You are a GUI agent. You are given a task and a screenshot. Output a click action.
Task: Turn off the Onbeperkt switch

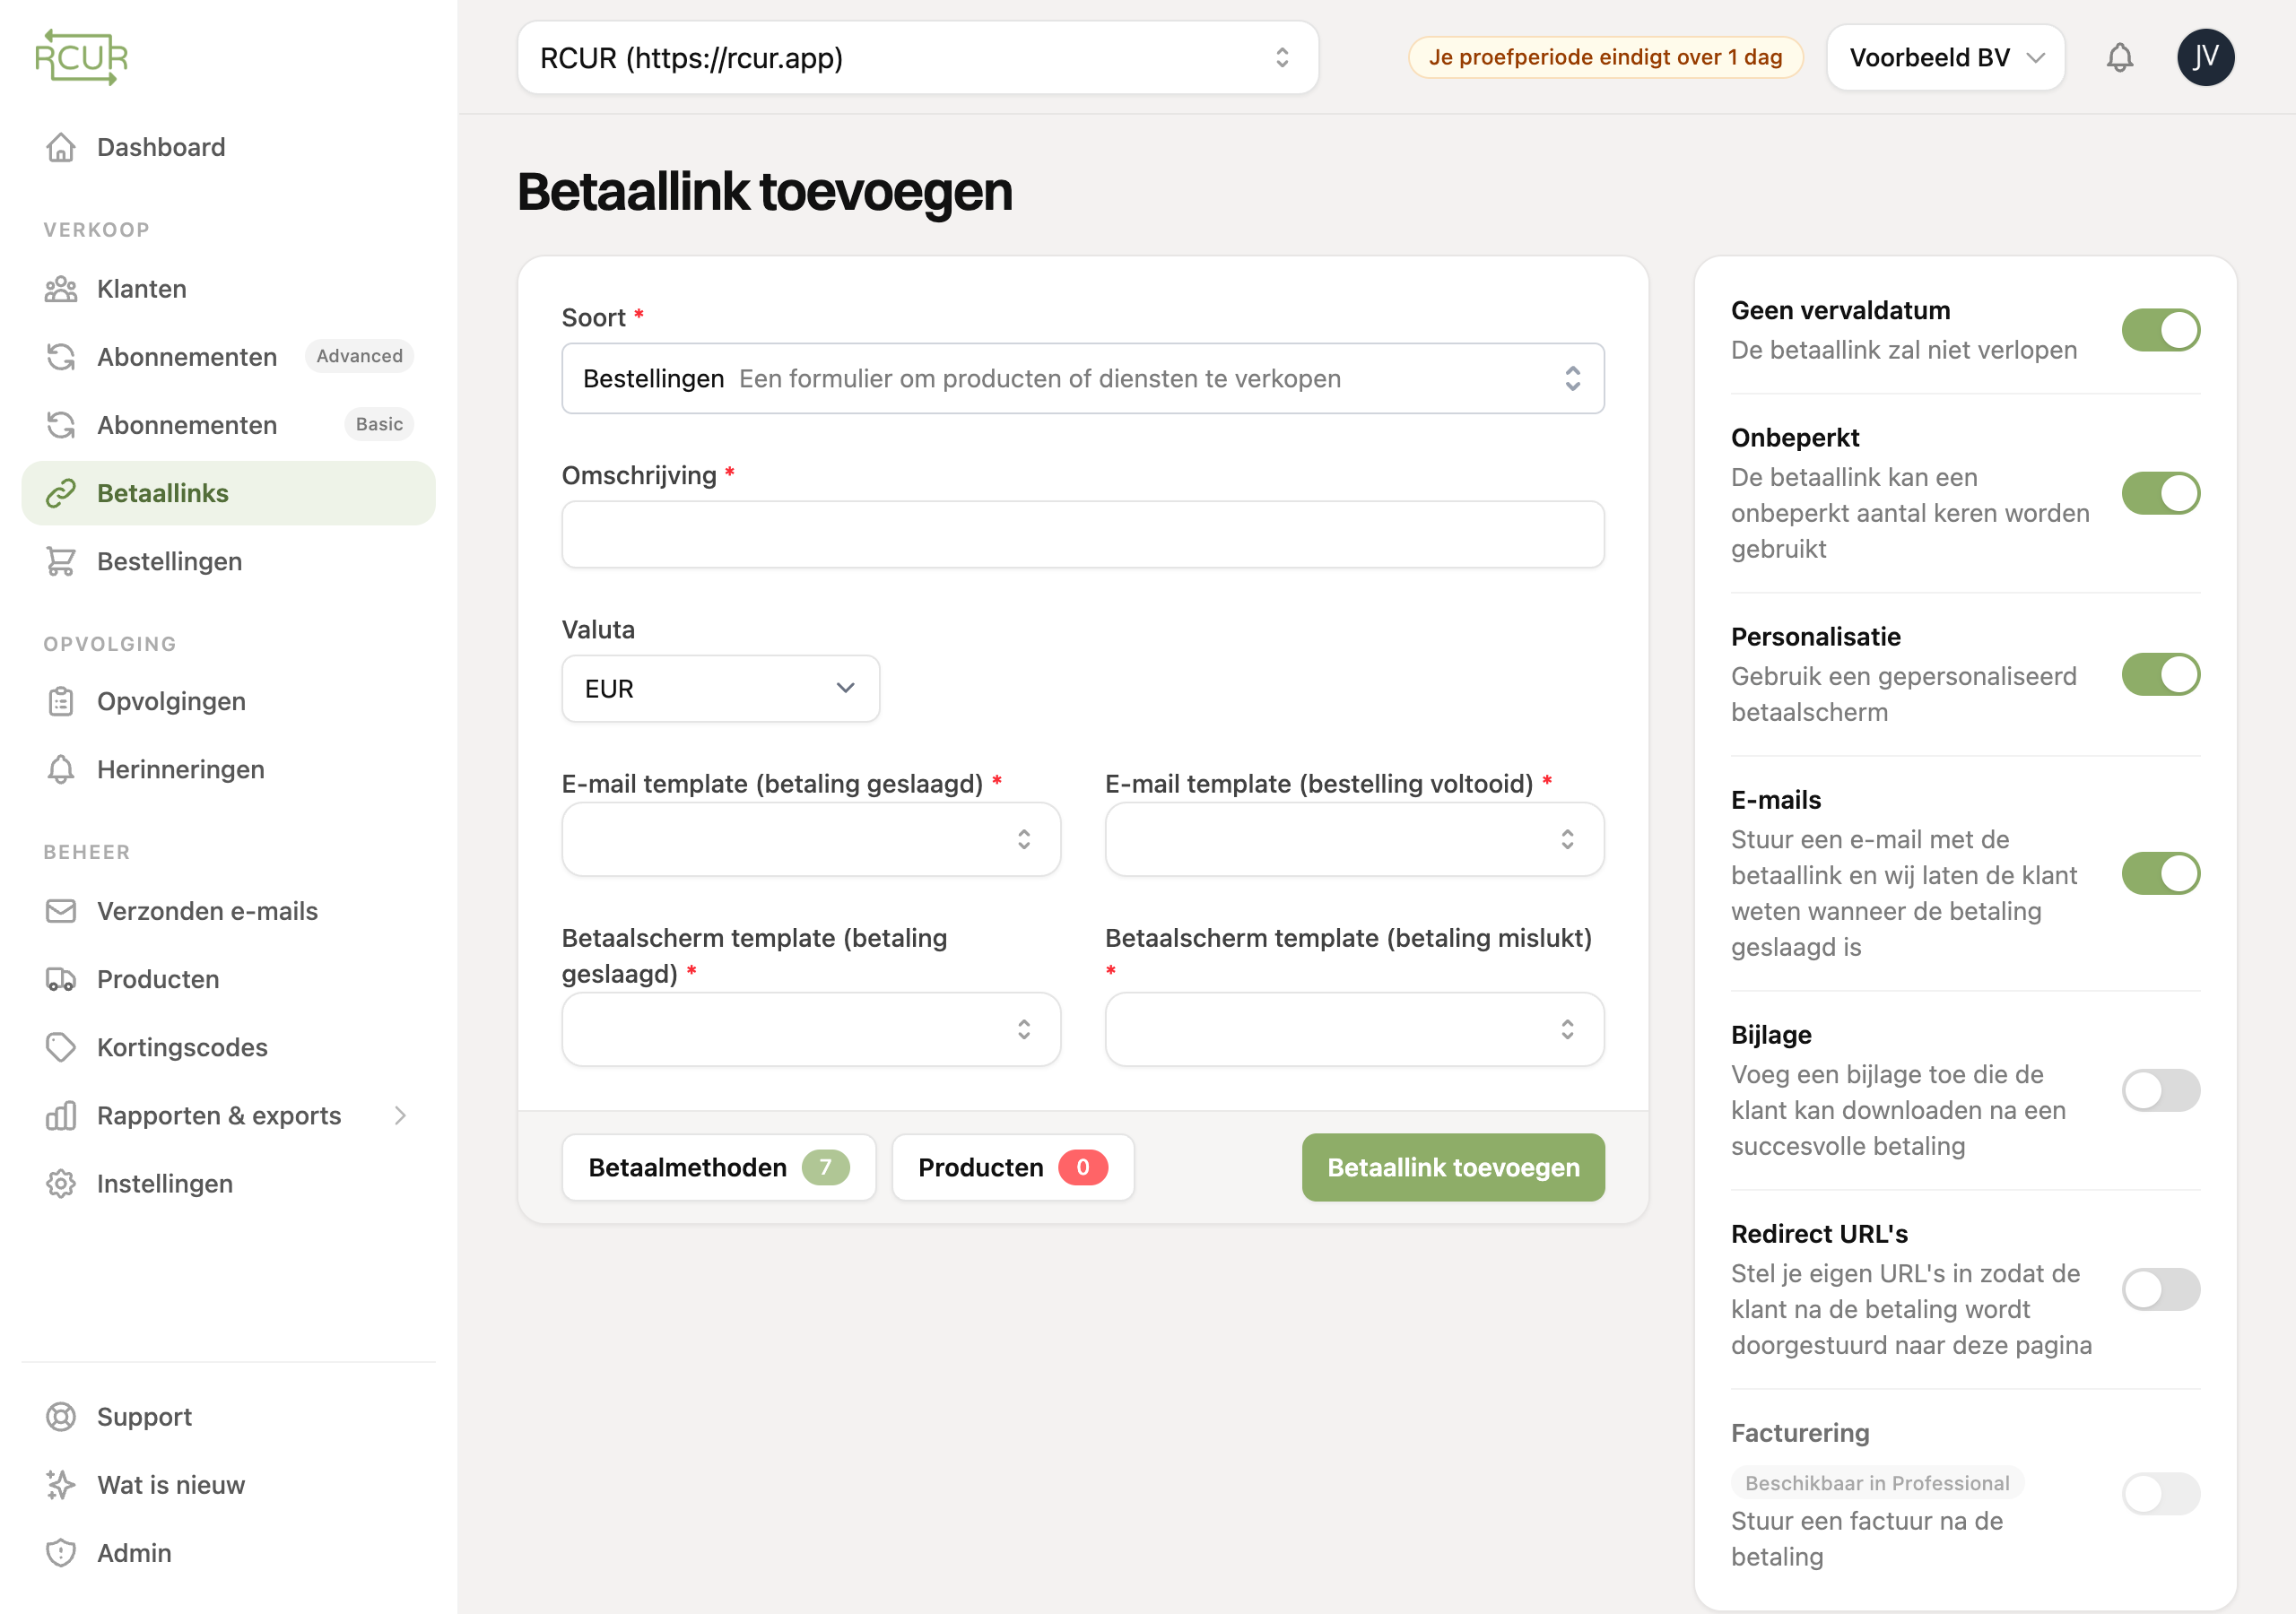click(x=2160, y=493)
